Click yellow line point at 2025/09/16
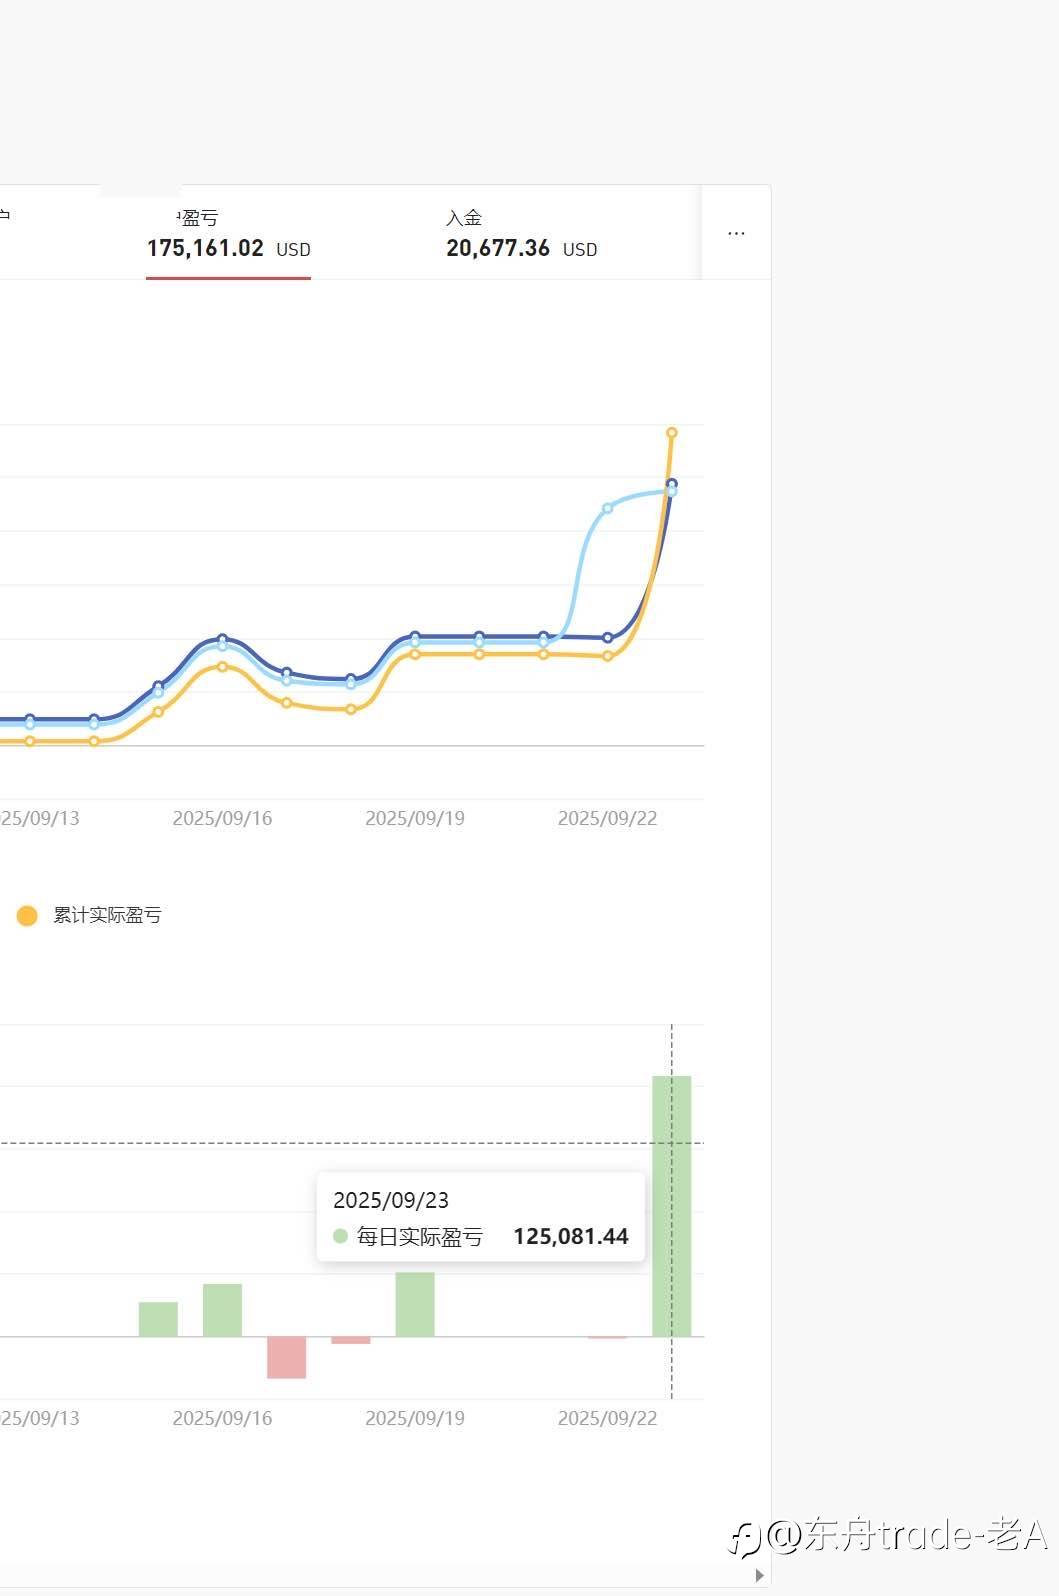1059x1596 pixels. (x=222, y=666)
